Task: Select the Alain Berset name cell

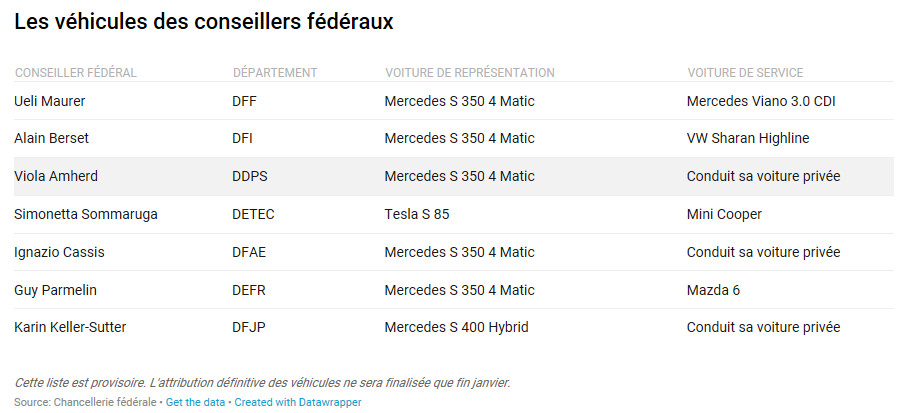Action: coord(52,138)
